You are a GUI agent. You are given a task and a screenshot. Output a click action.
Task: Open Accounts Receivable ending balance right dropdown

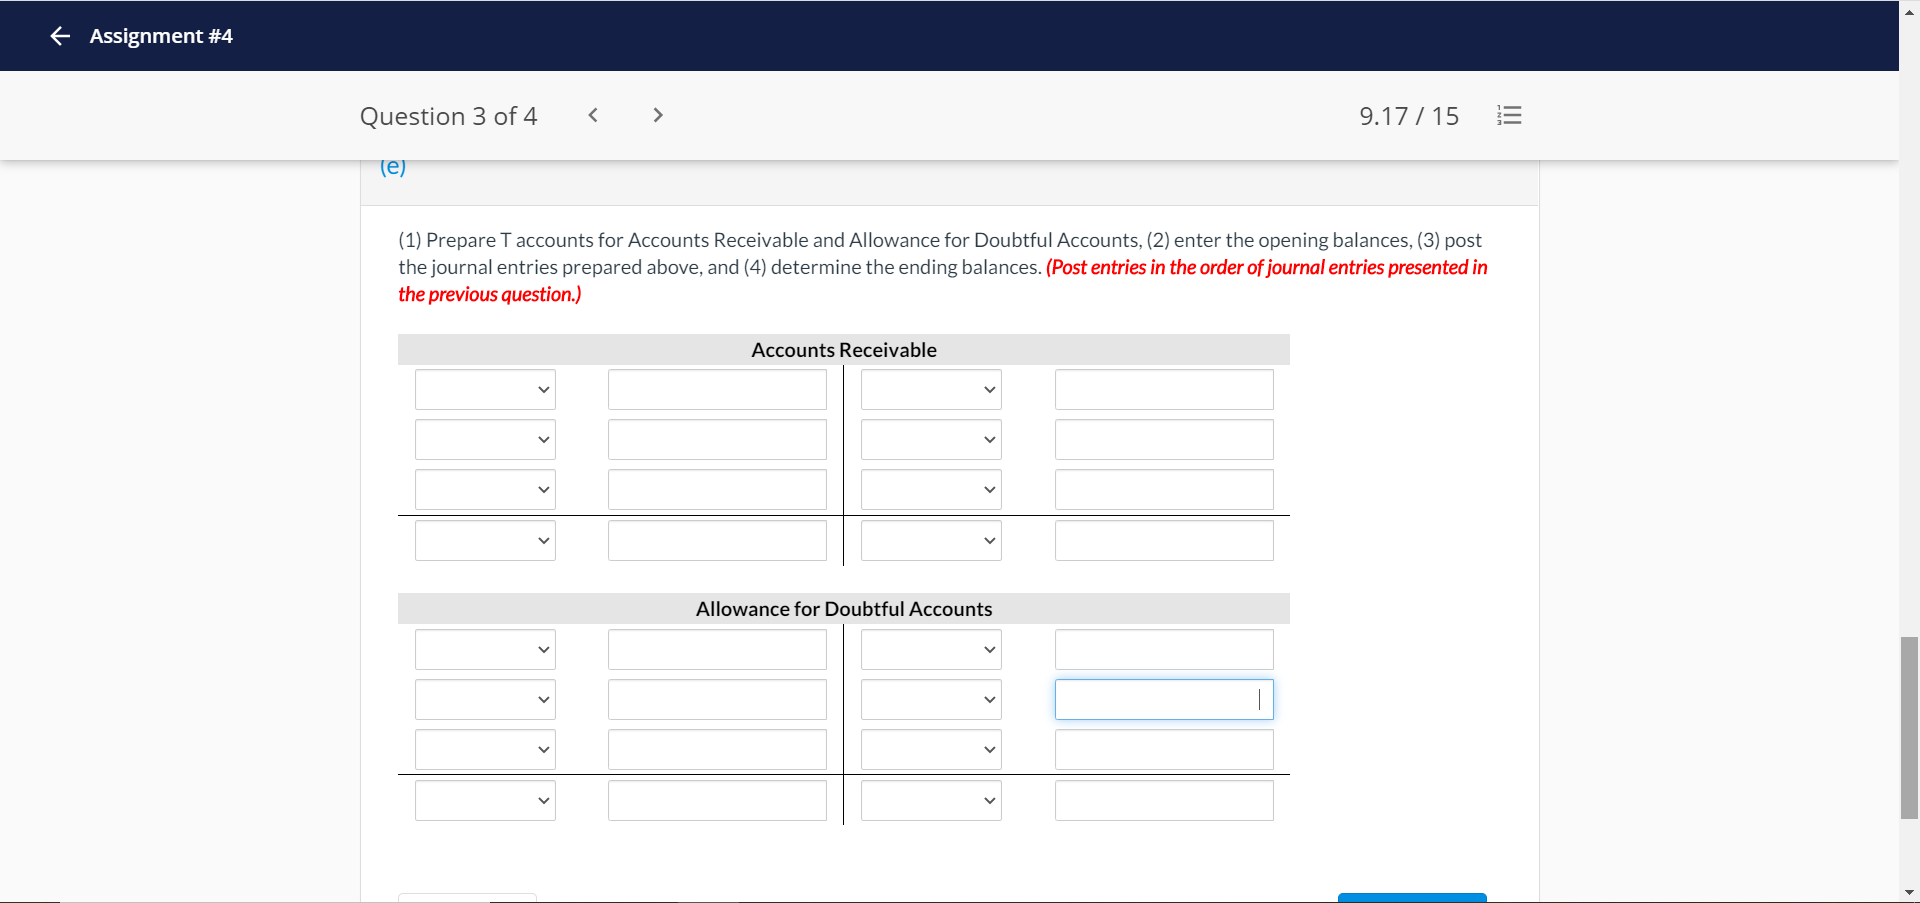pyautogui.click(x=931, y=541)
